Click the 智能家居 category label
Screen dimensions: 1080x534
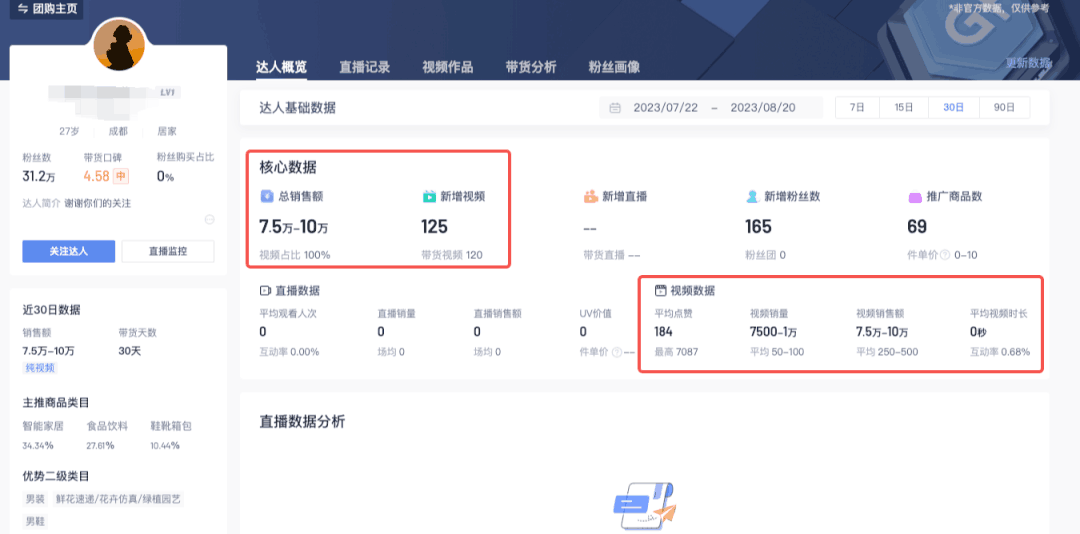(43, 426)
